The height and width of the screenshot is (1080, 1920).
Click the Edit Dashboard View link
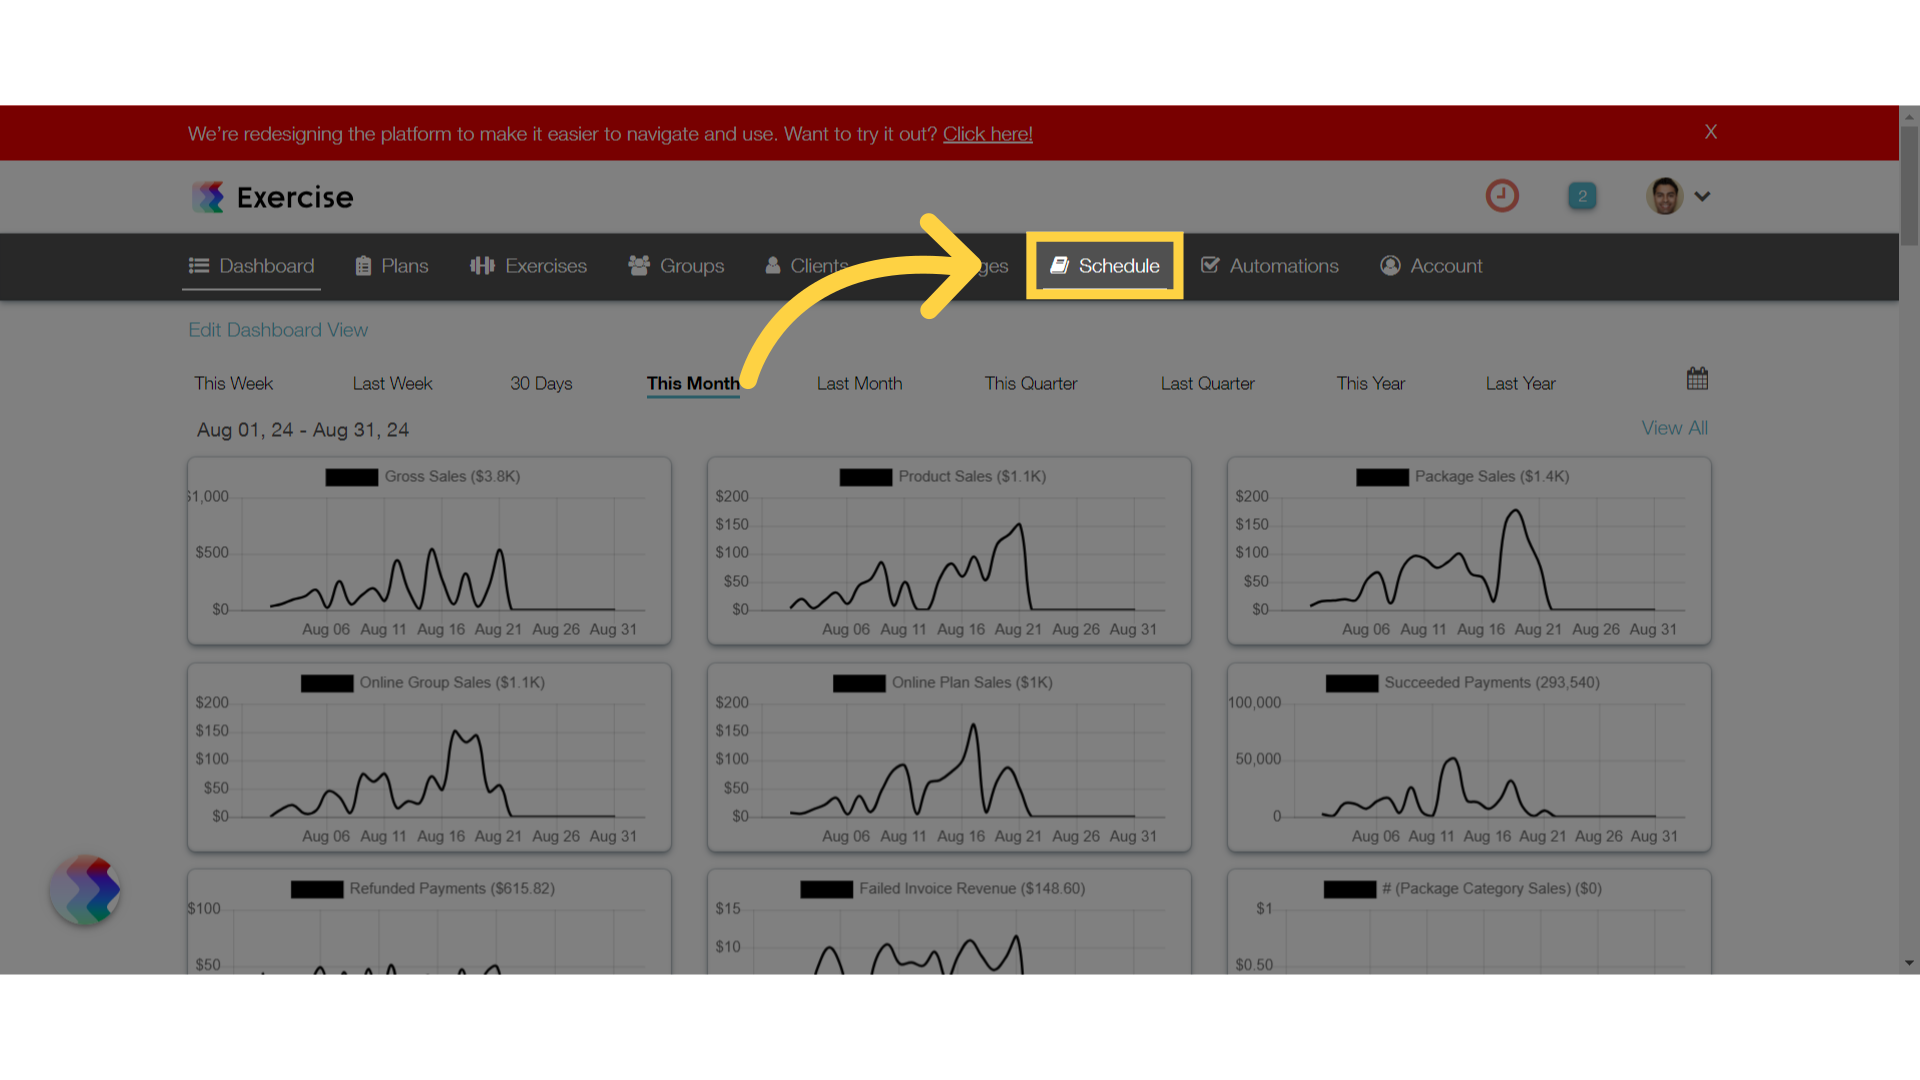(277, 330)
